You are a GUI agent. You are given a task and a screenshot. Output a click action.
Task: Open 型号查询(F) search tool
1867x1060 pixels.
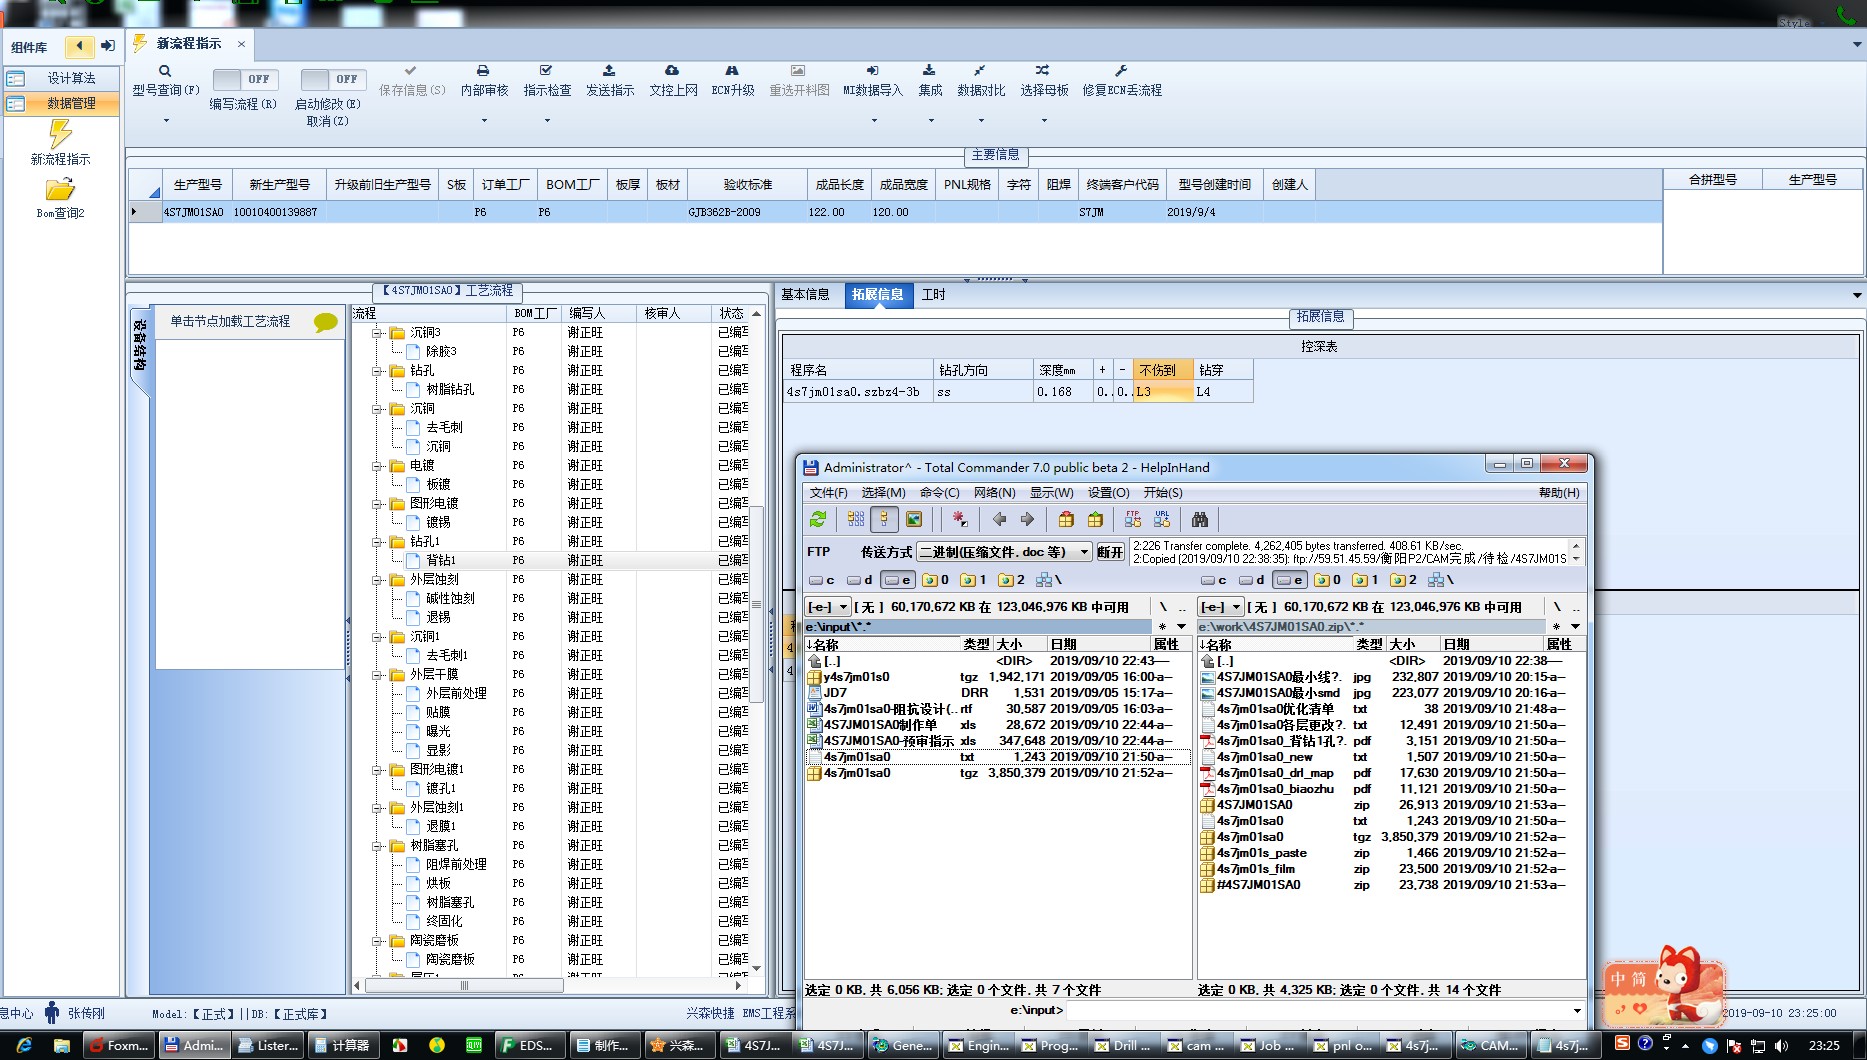click(x=165, y=71)
